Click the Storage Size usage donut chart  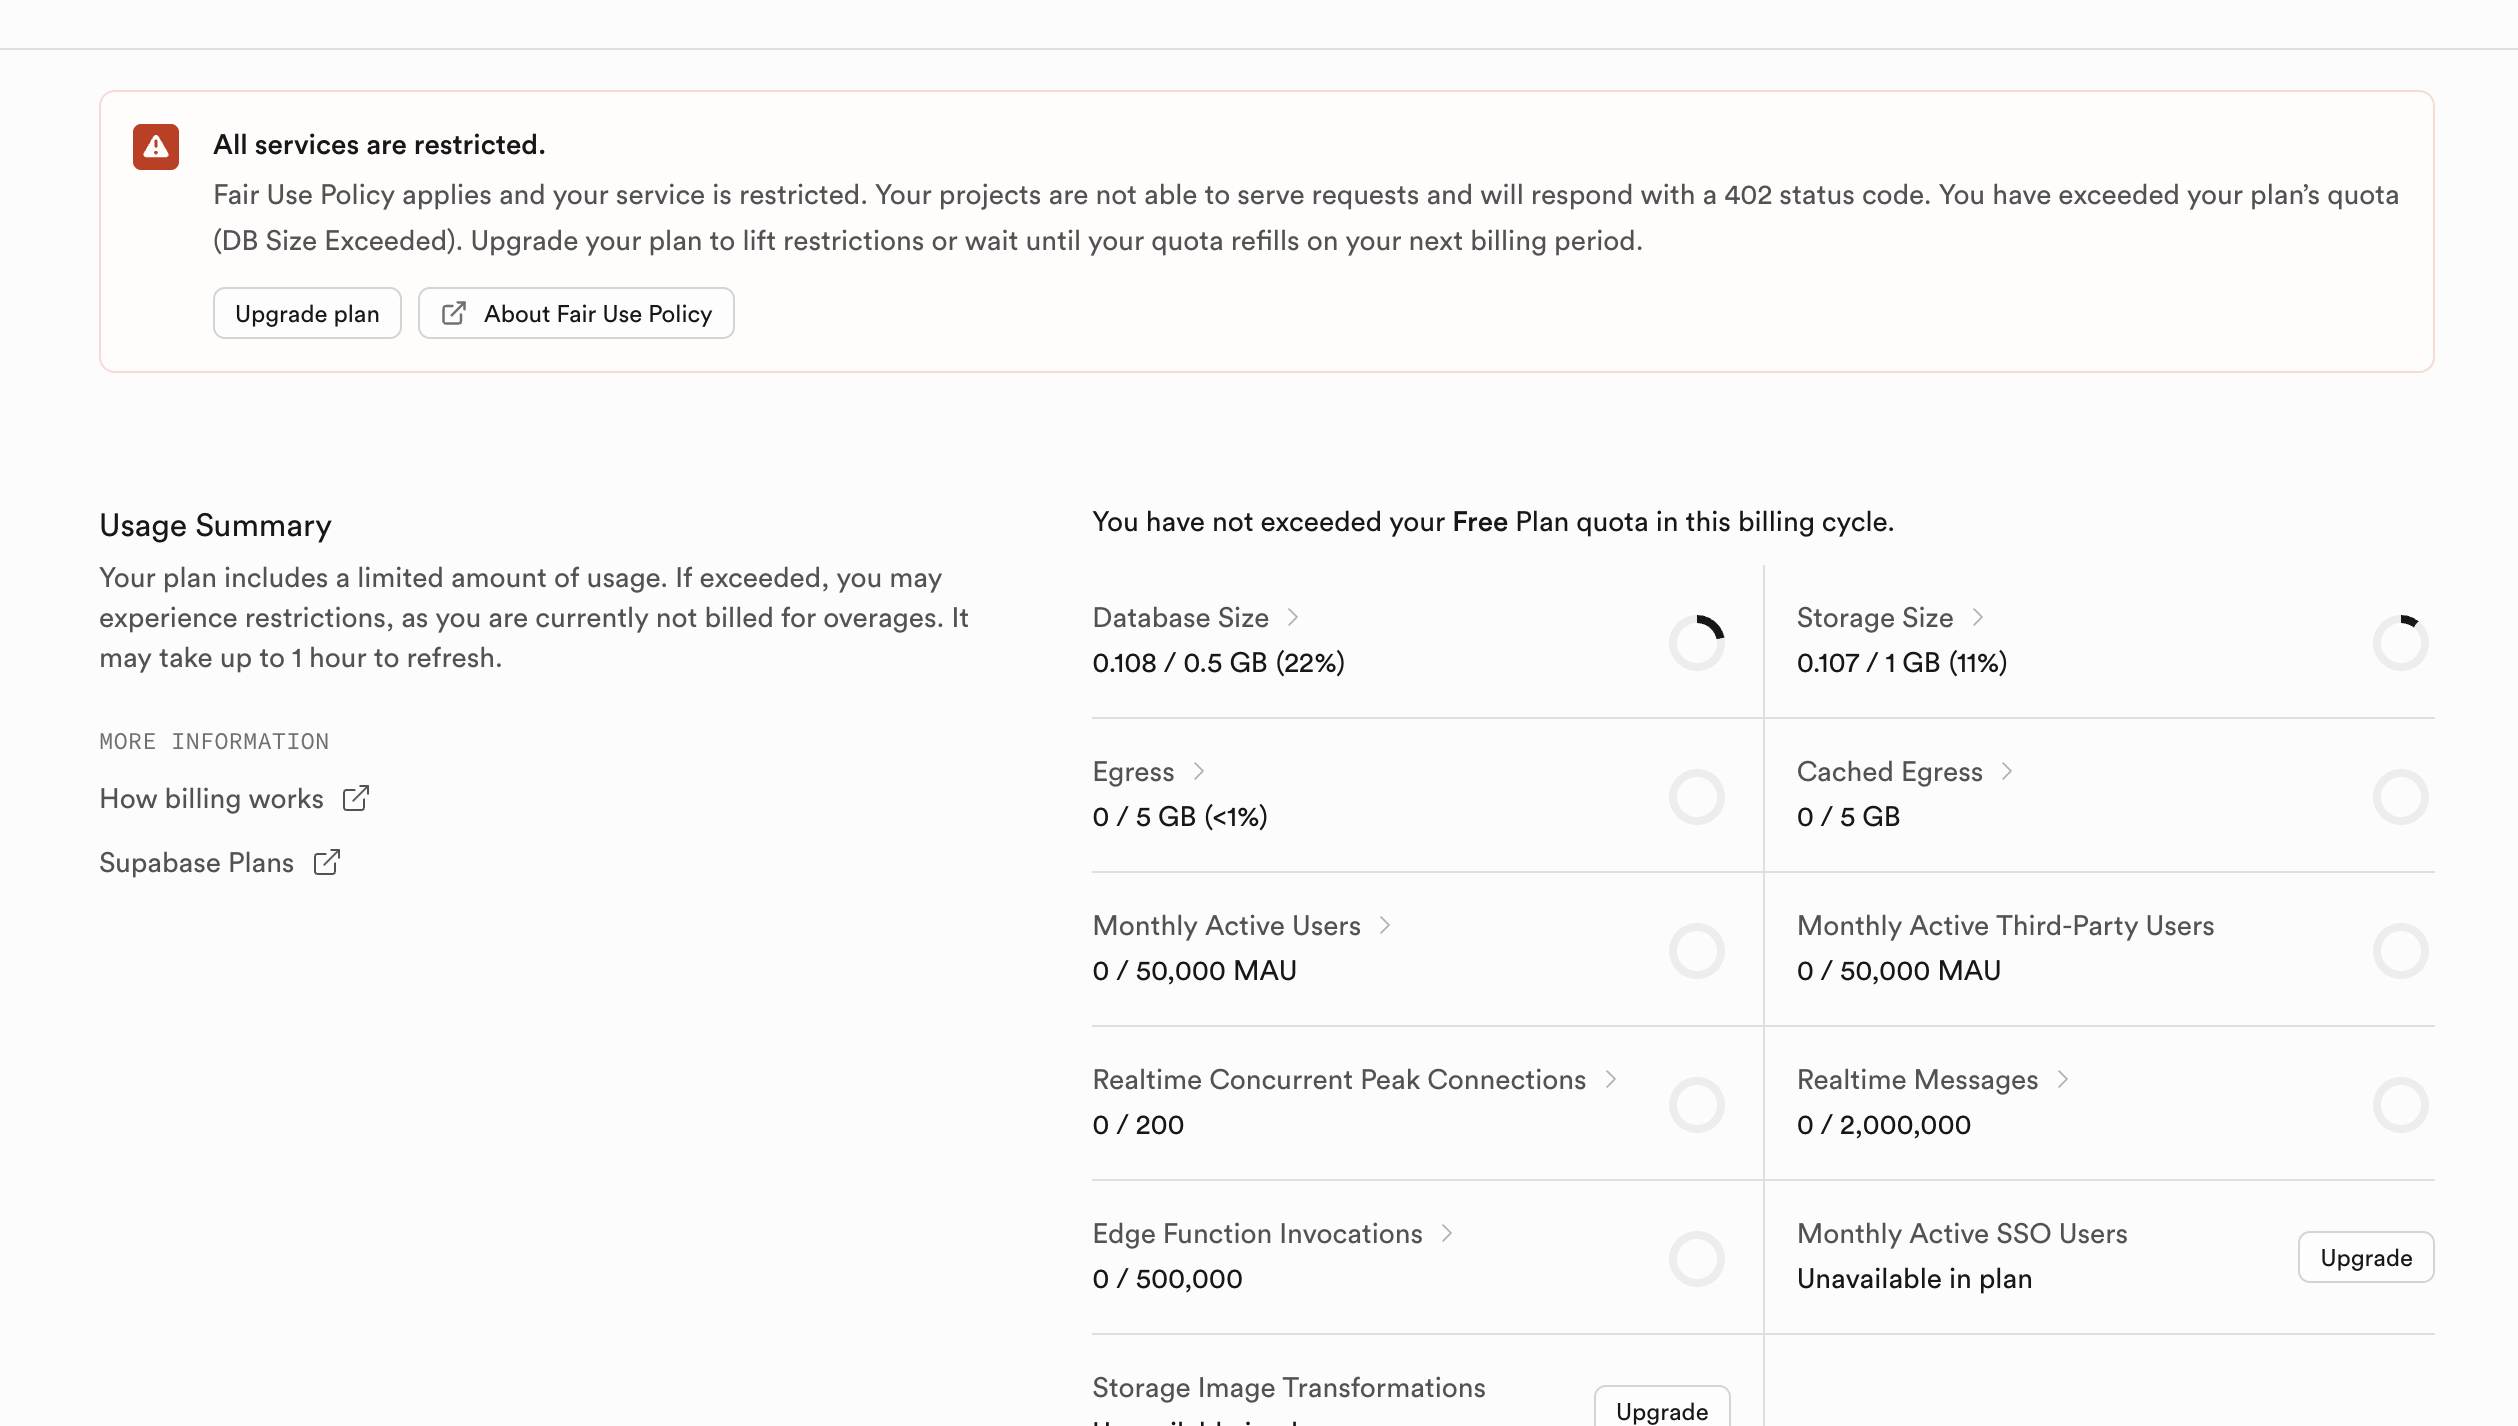pyautogui.click(x=2400, y=643)
